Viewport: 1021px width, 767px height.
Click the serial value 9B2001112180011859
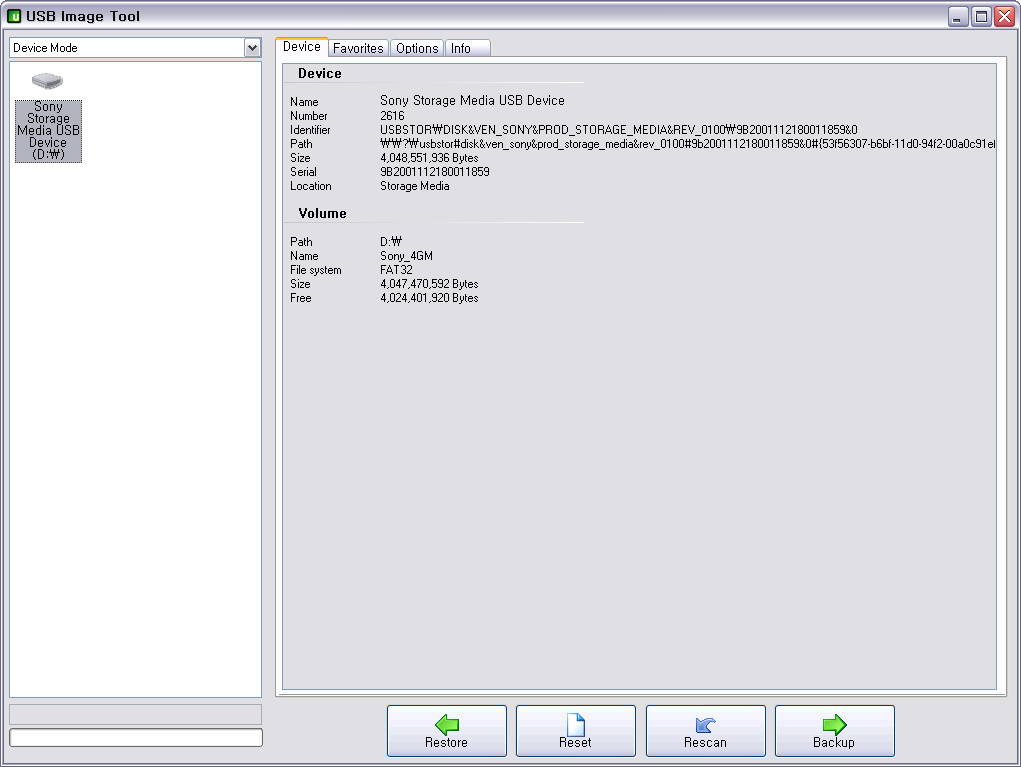click(434, 172)
